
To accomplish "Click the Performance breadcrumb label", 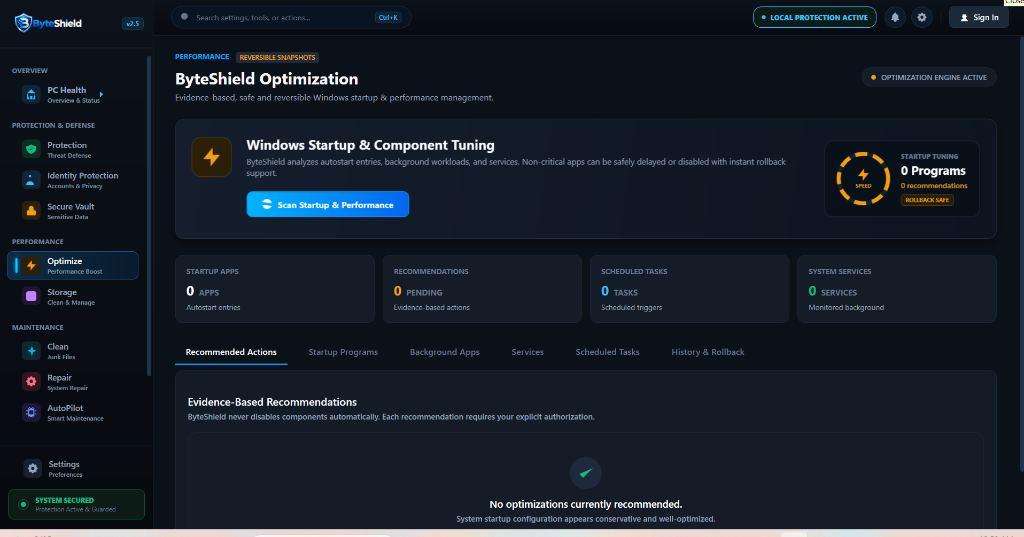I will click(202, 57).
